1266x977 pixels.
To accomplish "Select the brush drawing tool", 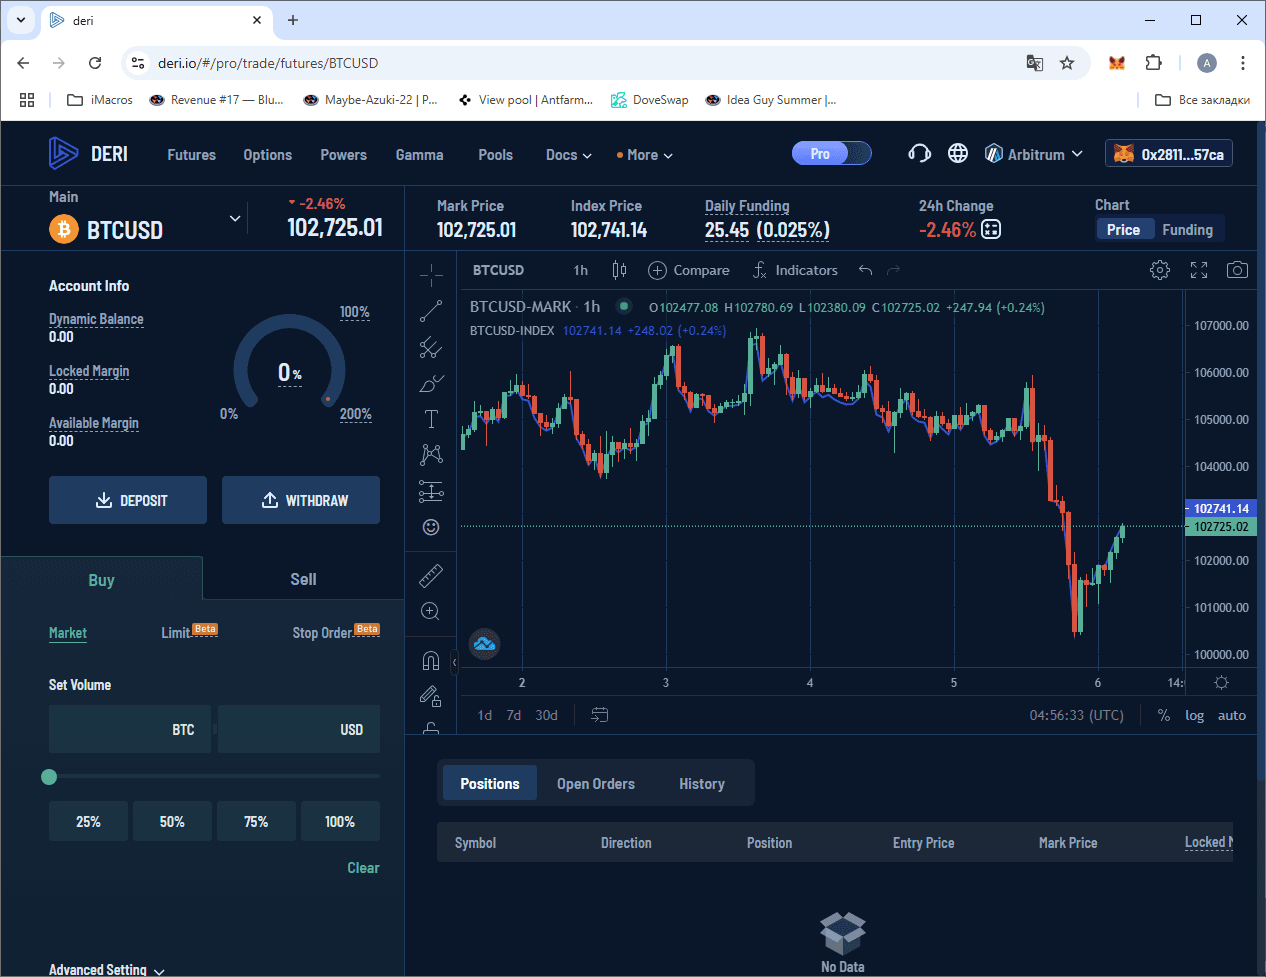I will coord(431,383).
